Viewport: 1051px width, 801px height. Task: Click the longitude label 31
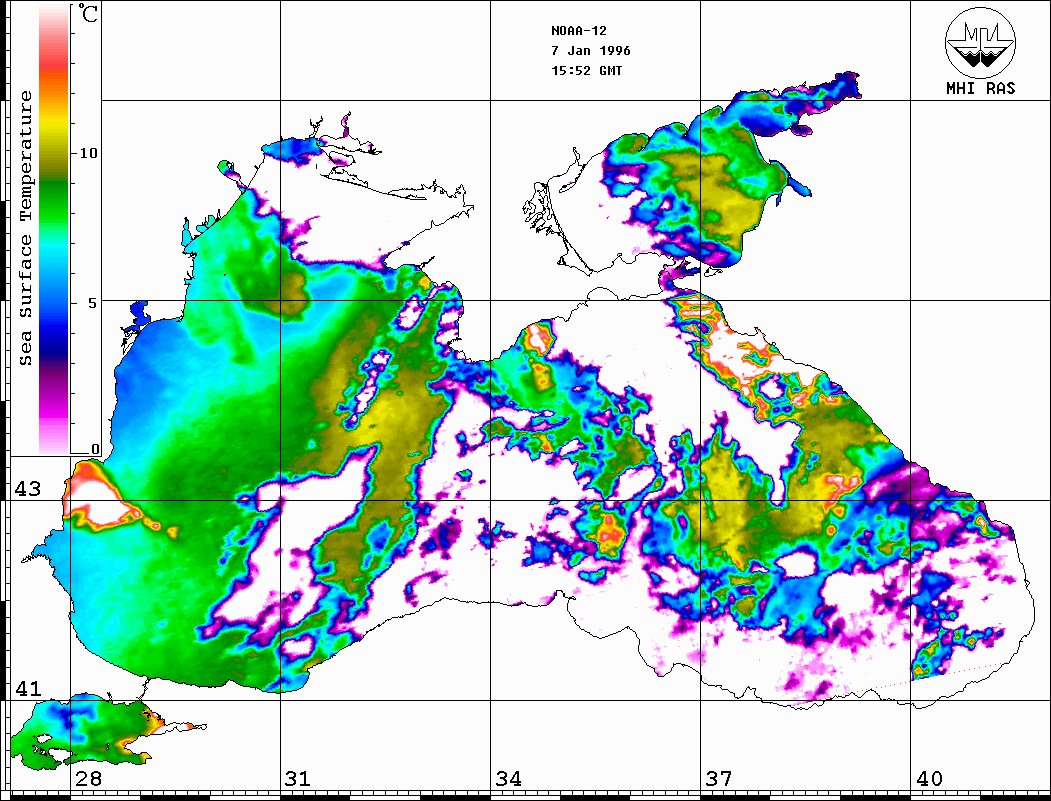298,778
